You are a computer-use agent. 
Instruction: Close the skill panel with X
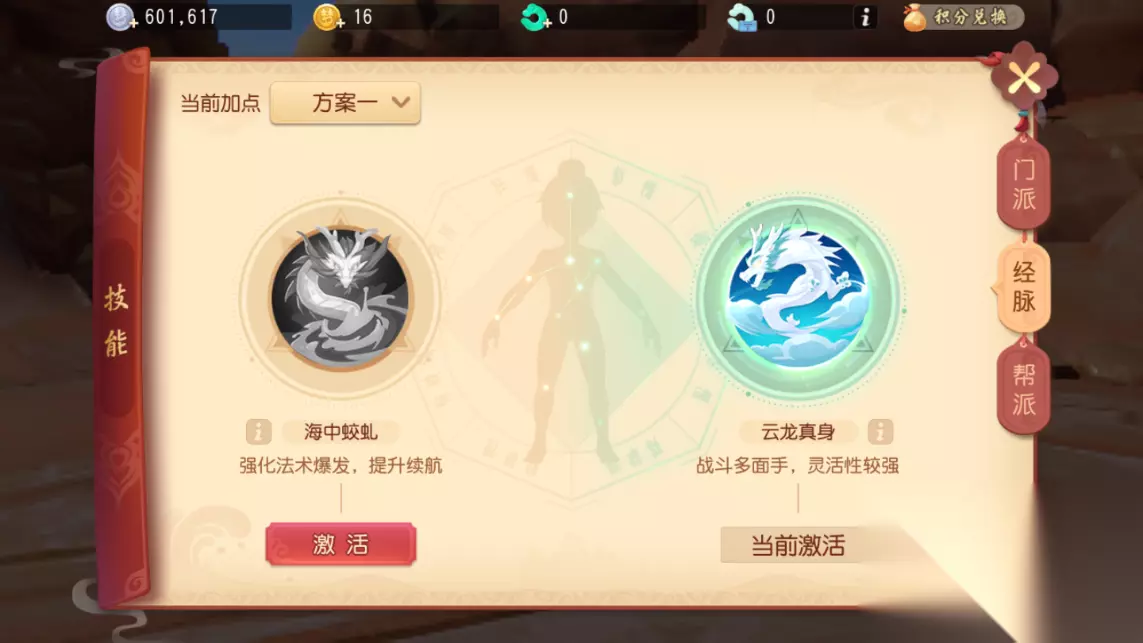click(x=1024, y=77)
